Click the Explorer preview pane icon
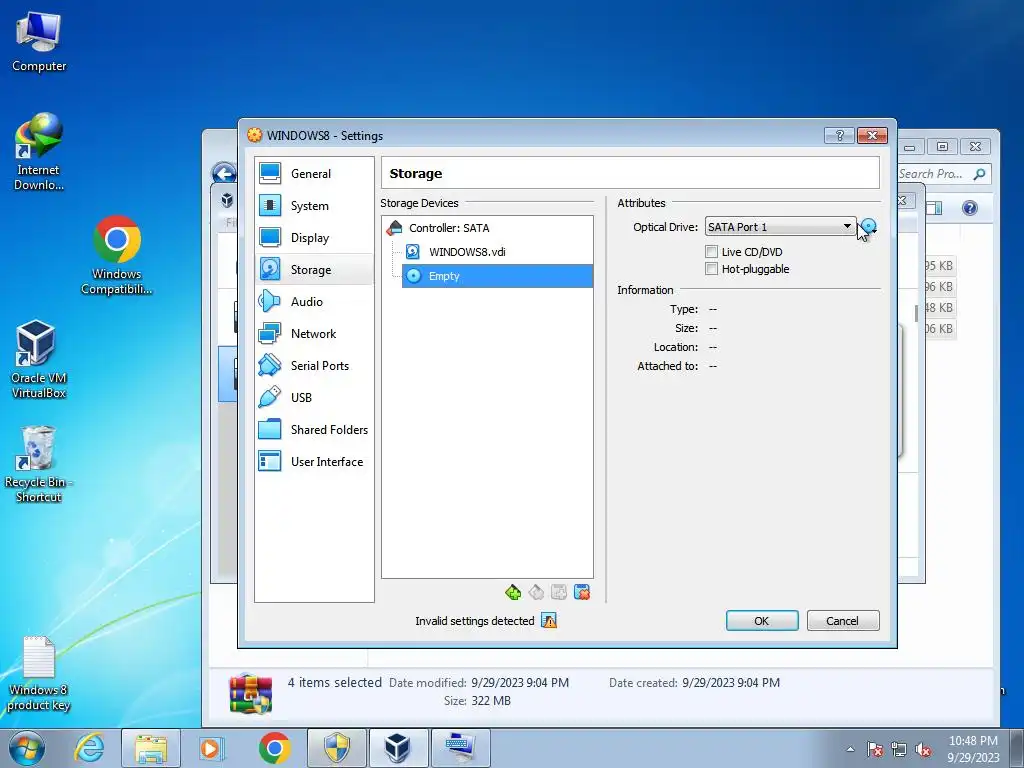 pyautogui.click(x=935, y=208)
